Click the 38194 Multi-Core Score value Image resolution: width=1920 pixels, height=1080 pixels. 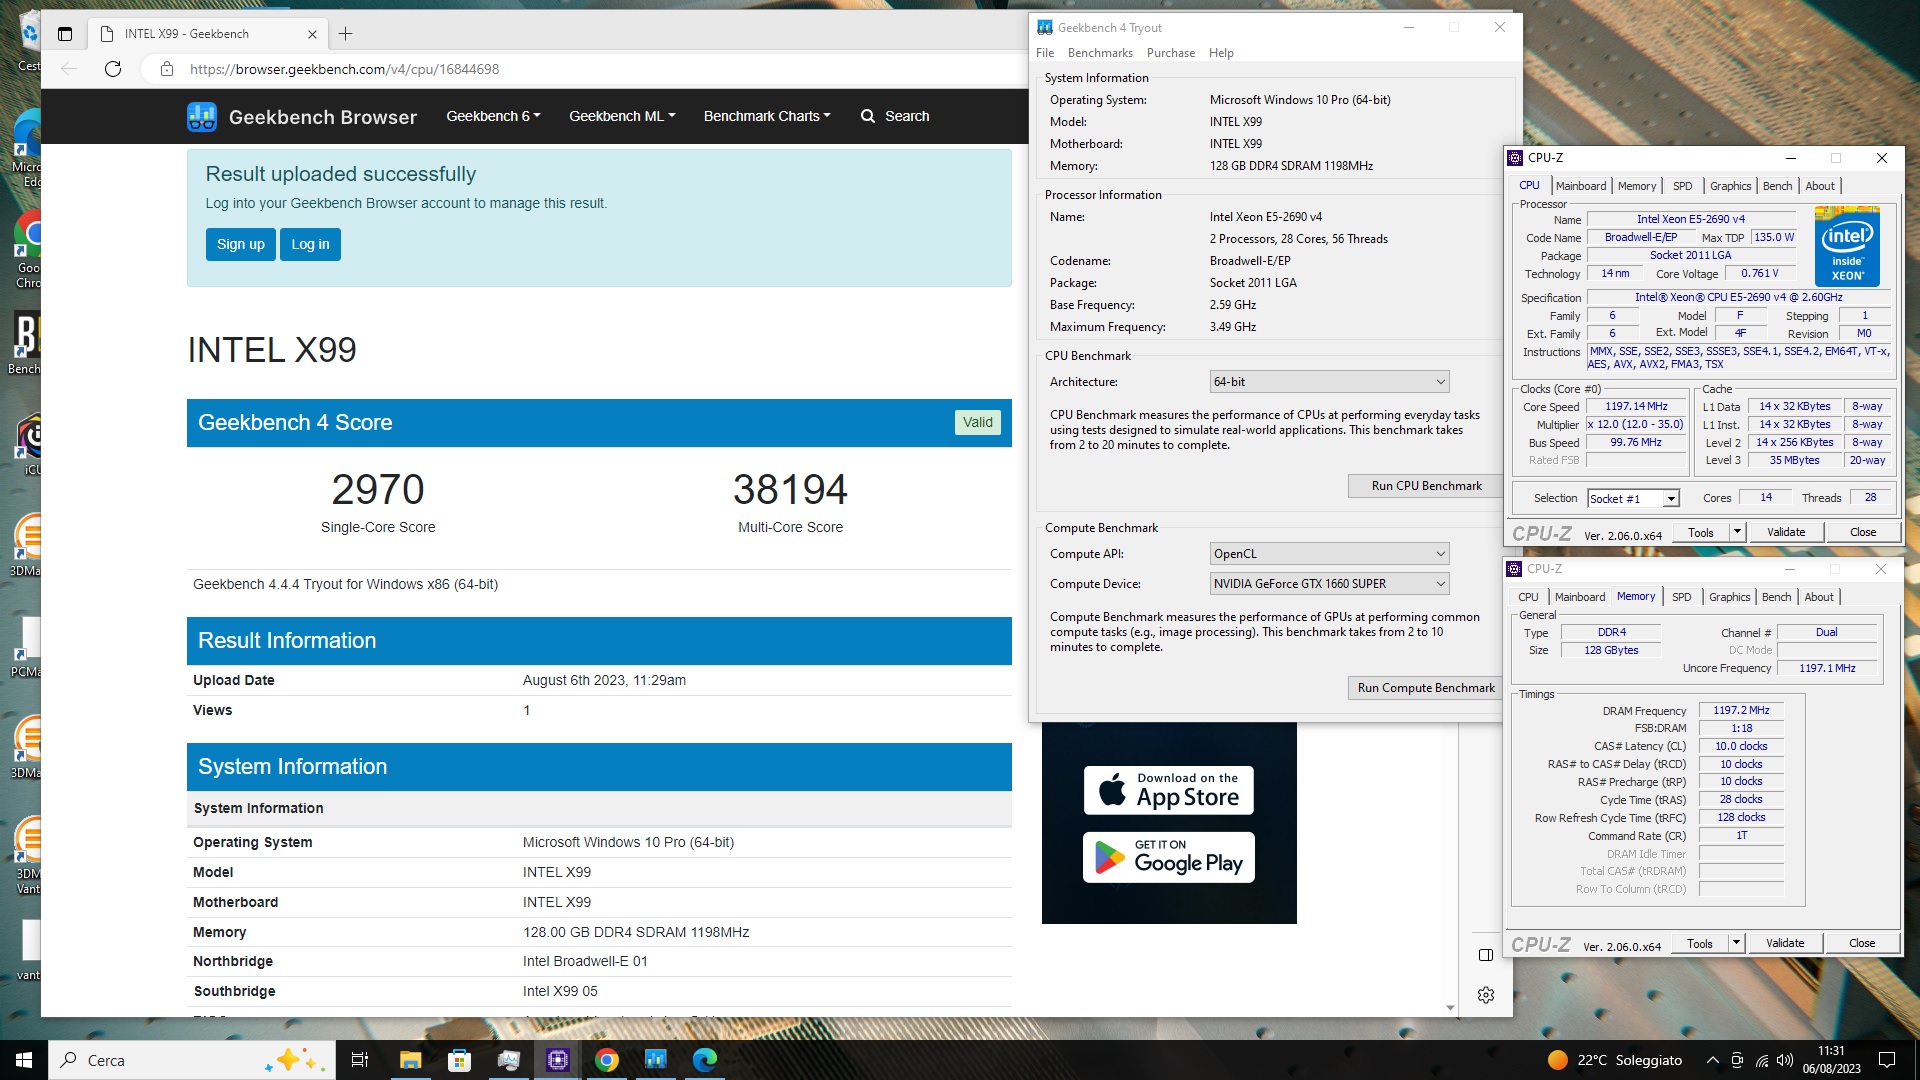790,490
